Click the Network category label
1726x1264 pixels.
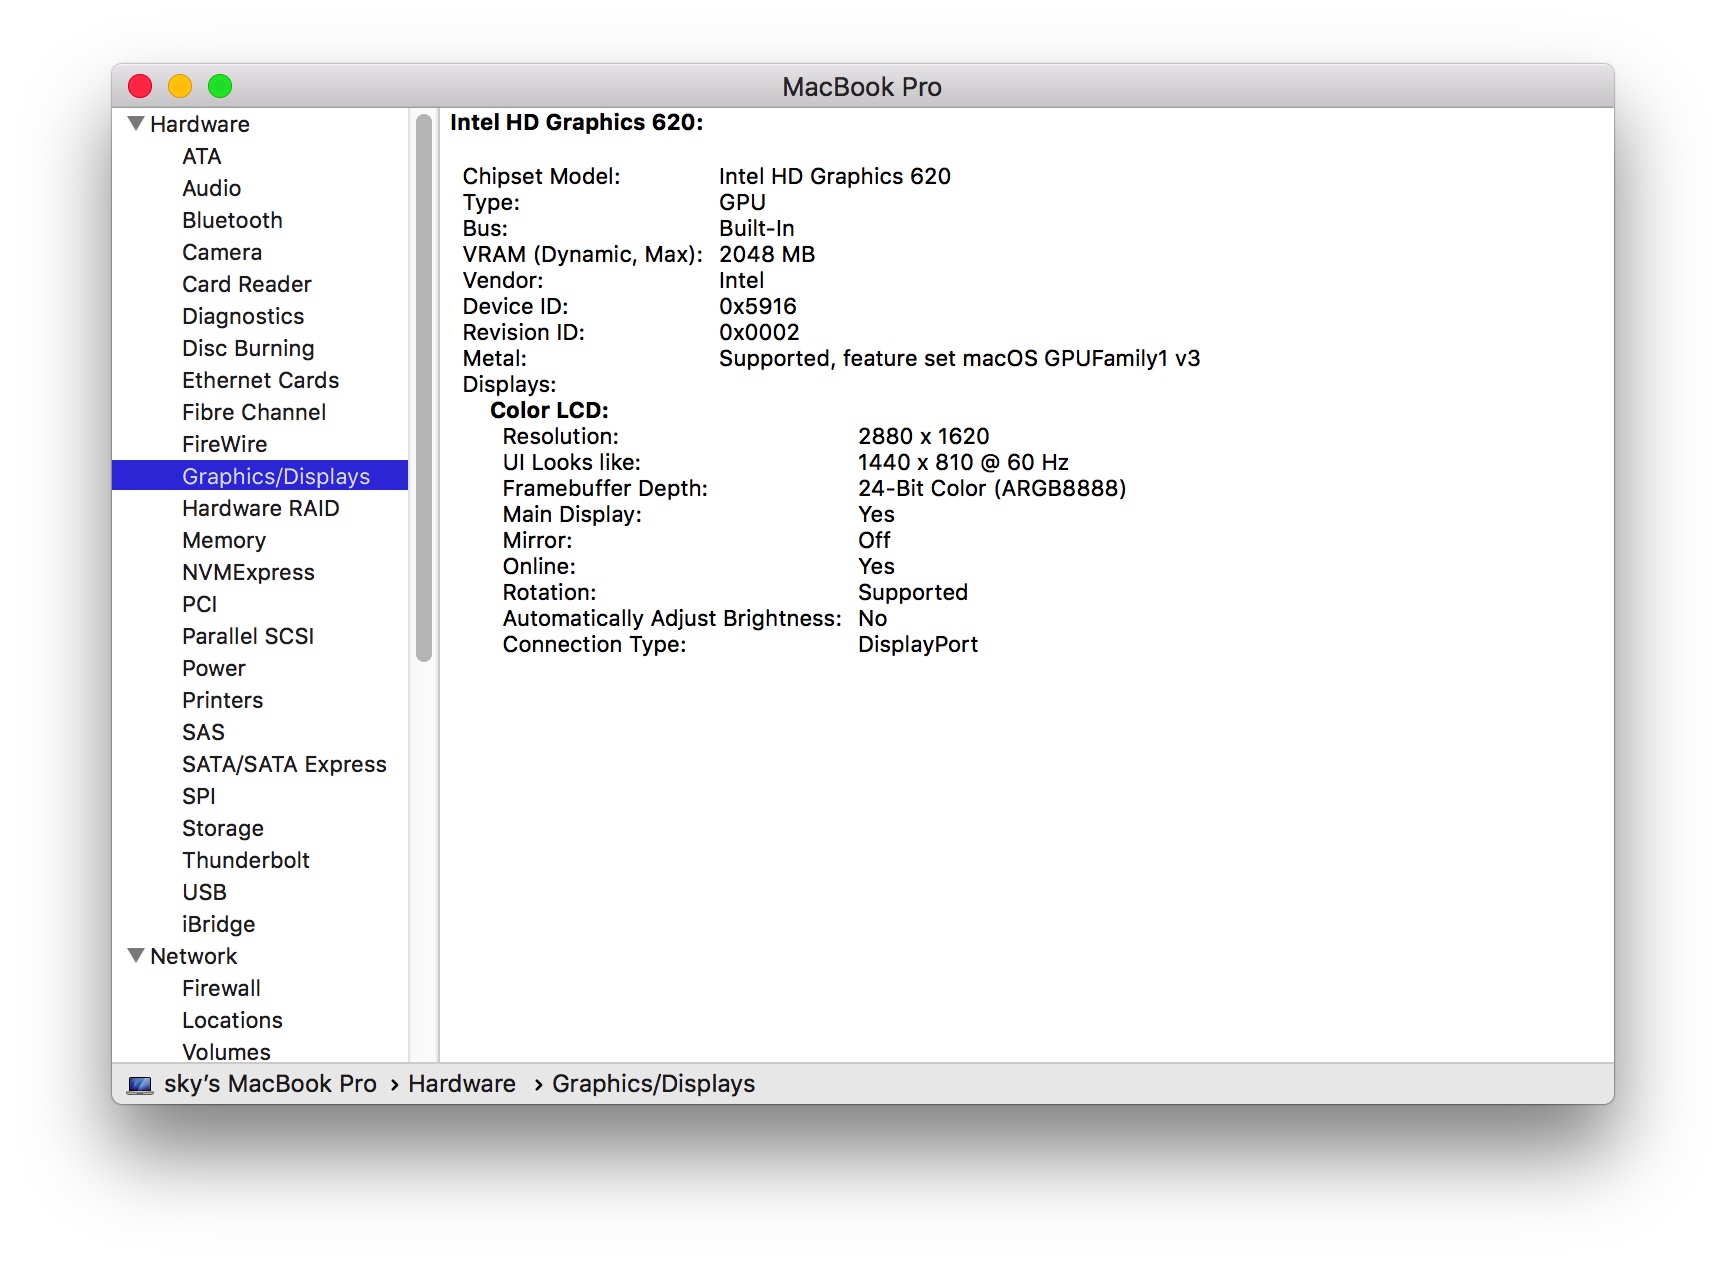(193, 956)
